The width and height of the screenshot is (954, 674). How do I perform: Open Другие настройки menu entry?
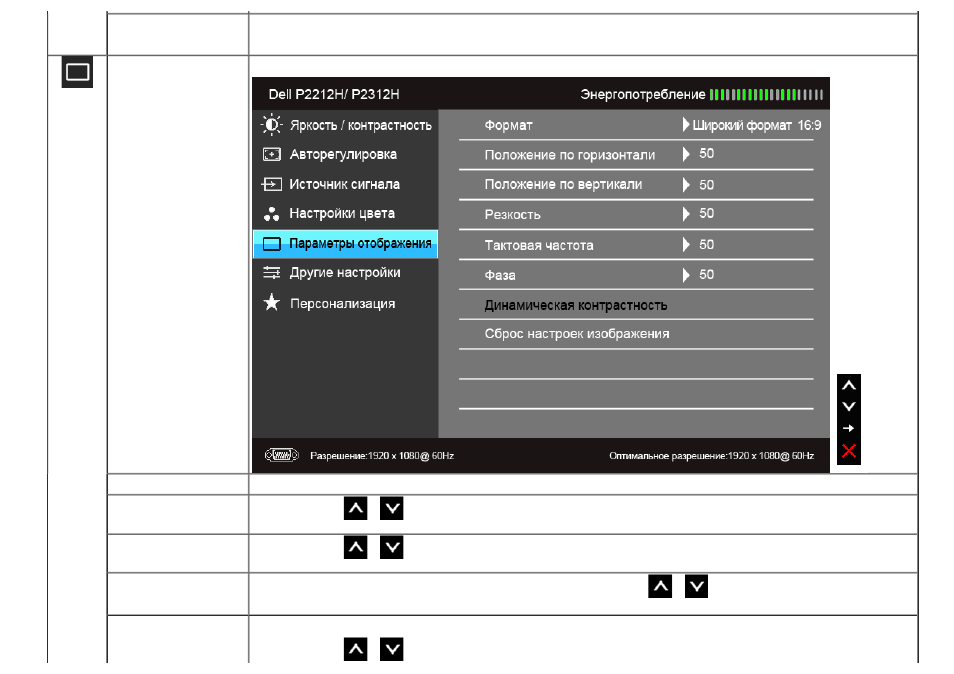tap(345, 273)
